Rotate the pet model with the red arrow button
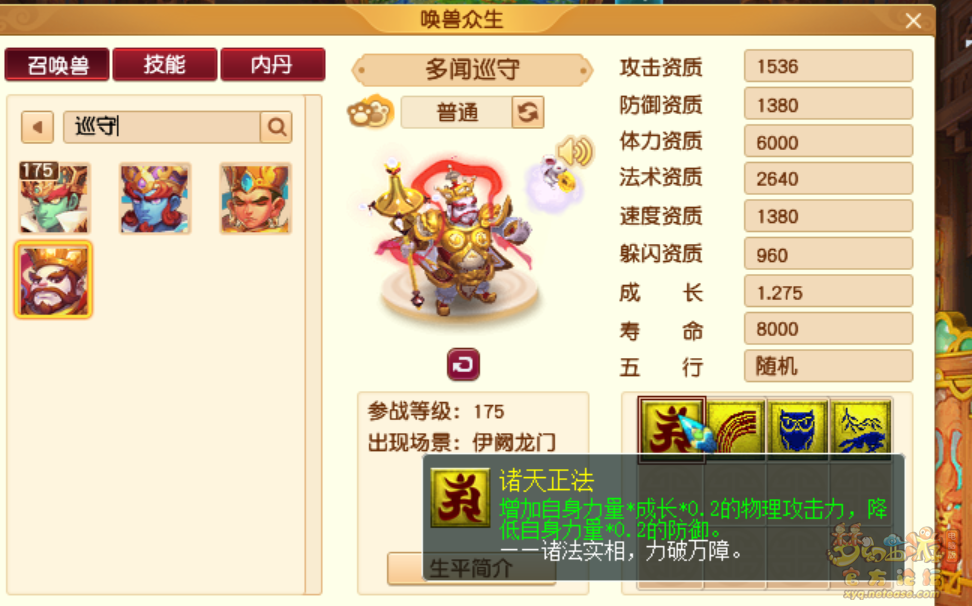This screenshot has height=606, width=972. pos(464,364)
